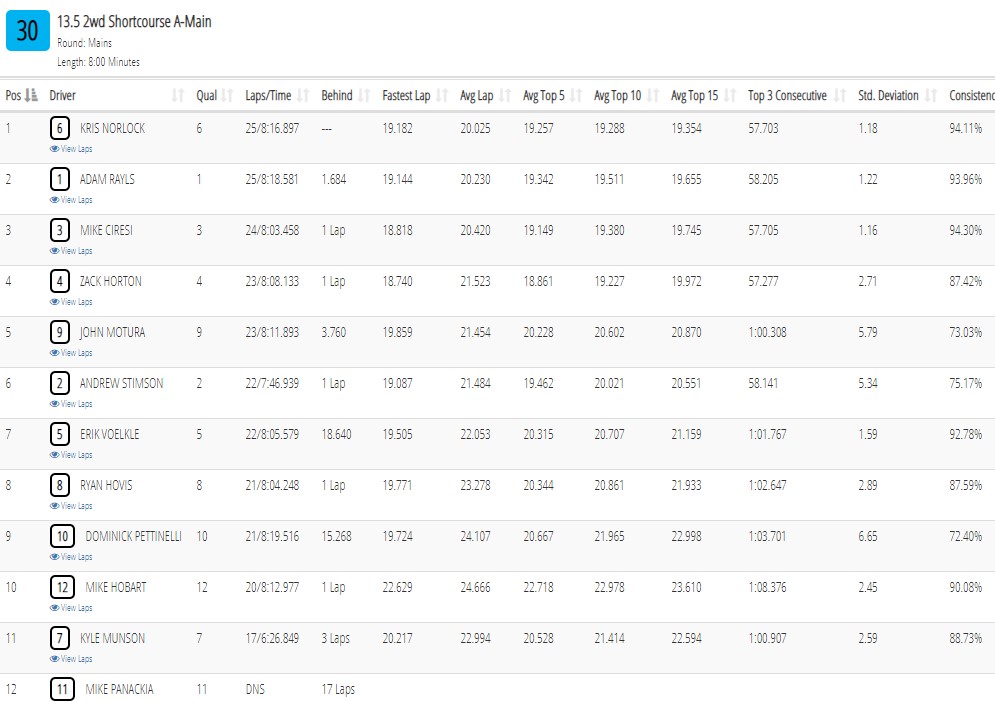The width and height of the screenshot is (995, 702).
Task: Sort by Avg Lap arrows icon
Action: pos(505,96)
